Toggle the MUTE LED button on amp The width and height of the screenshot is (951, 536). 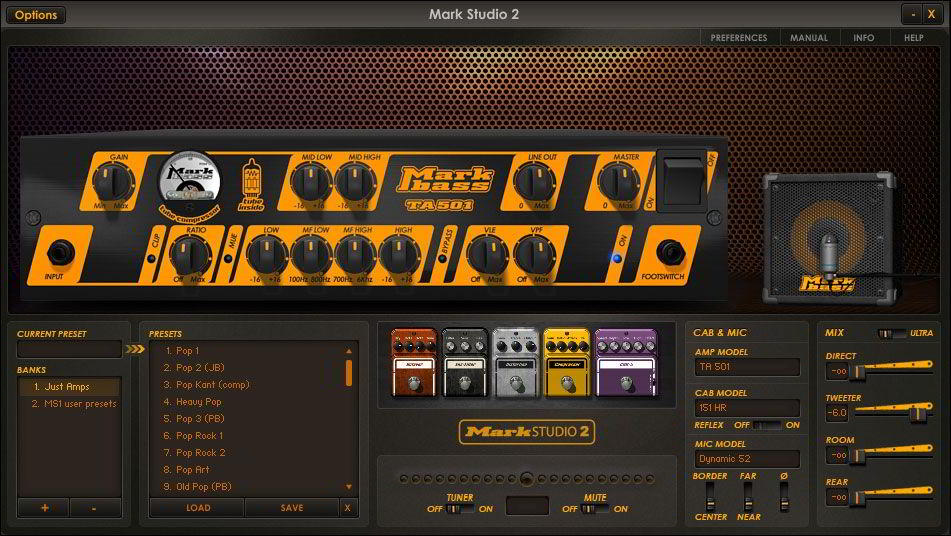click(x=228, y=258)
